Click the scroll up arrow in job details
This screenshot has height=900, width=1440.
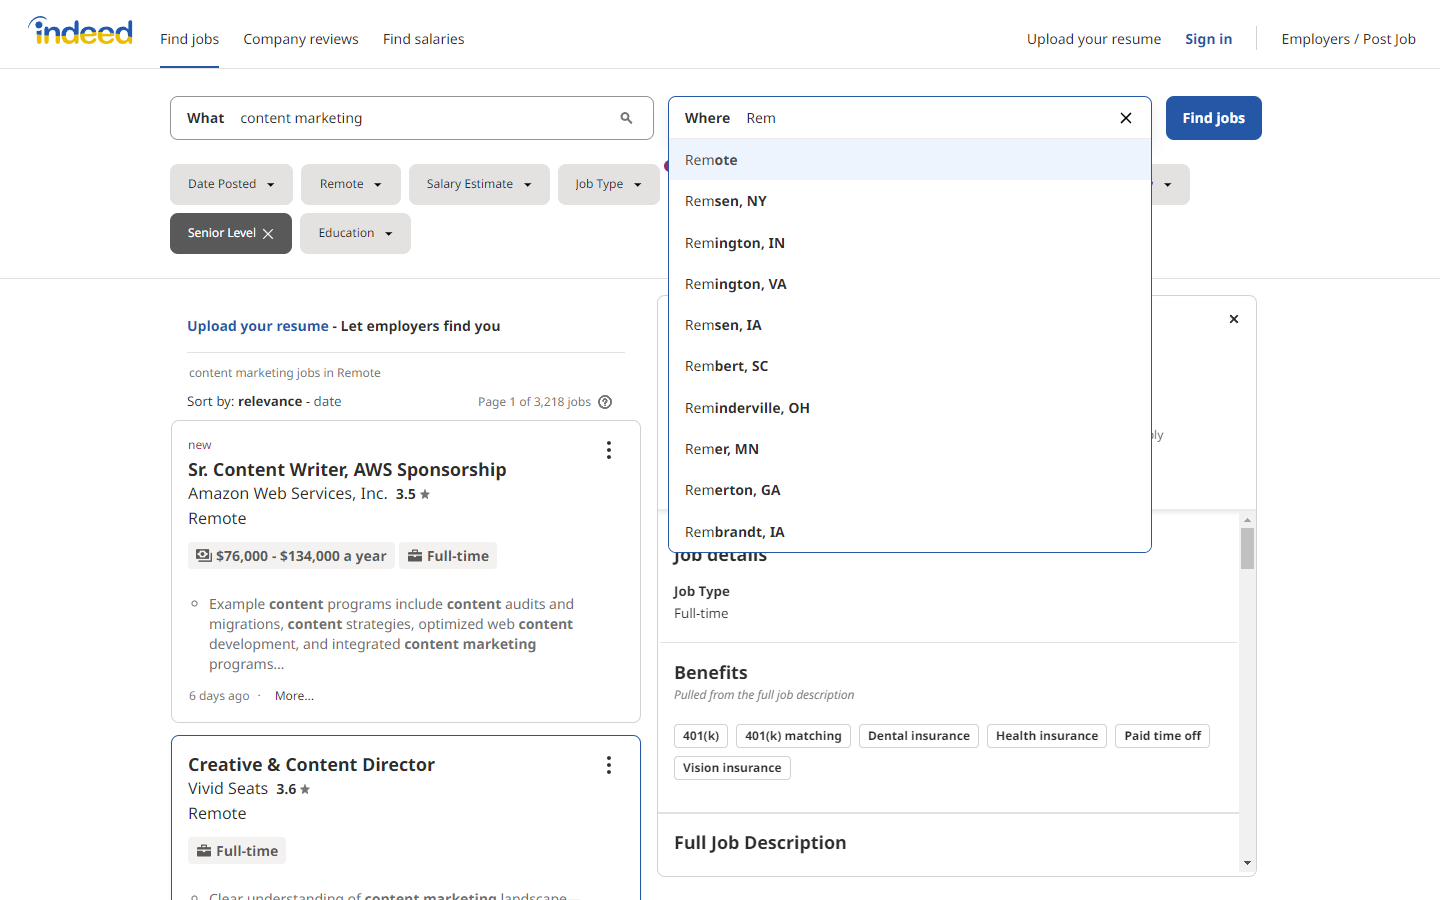[1247, 520]
